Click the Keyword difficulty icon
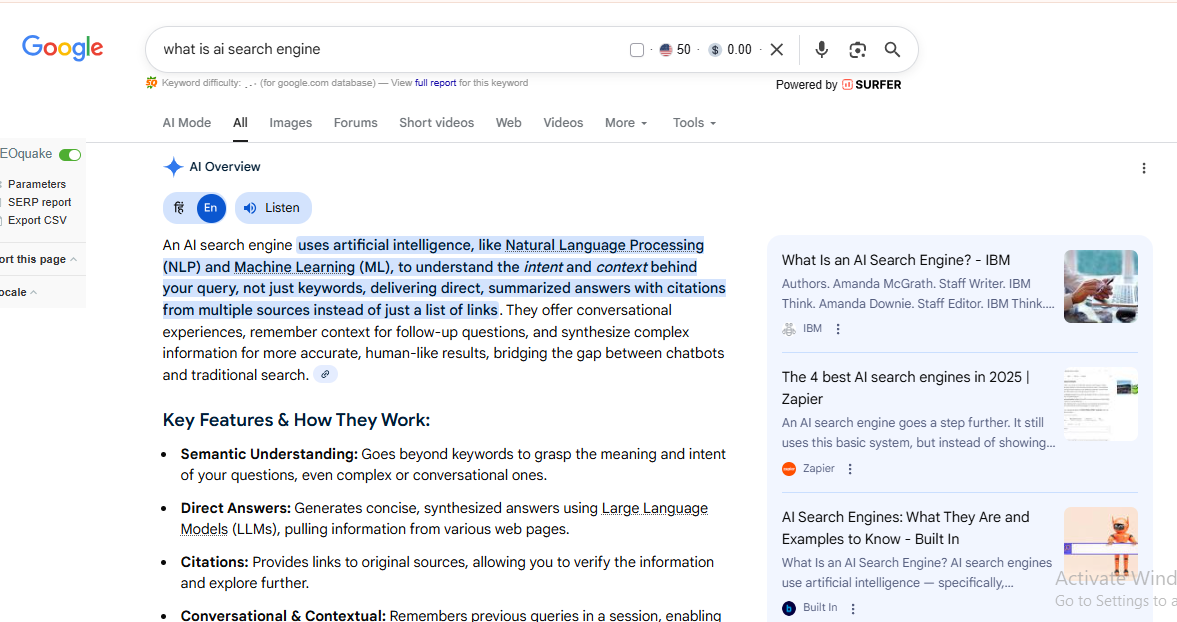The image size is (1177, 622). (x=152, y=83)
